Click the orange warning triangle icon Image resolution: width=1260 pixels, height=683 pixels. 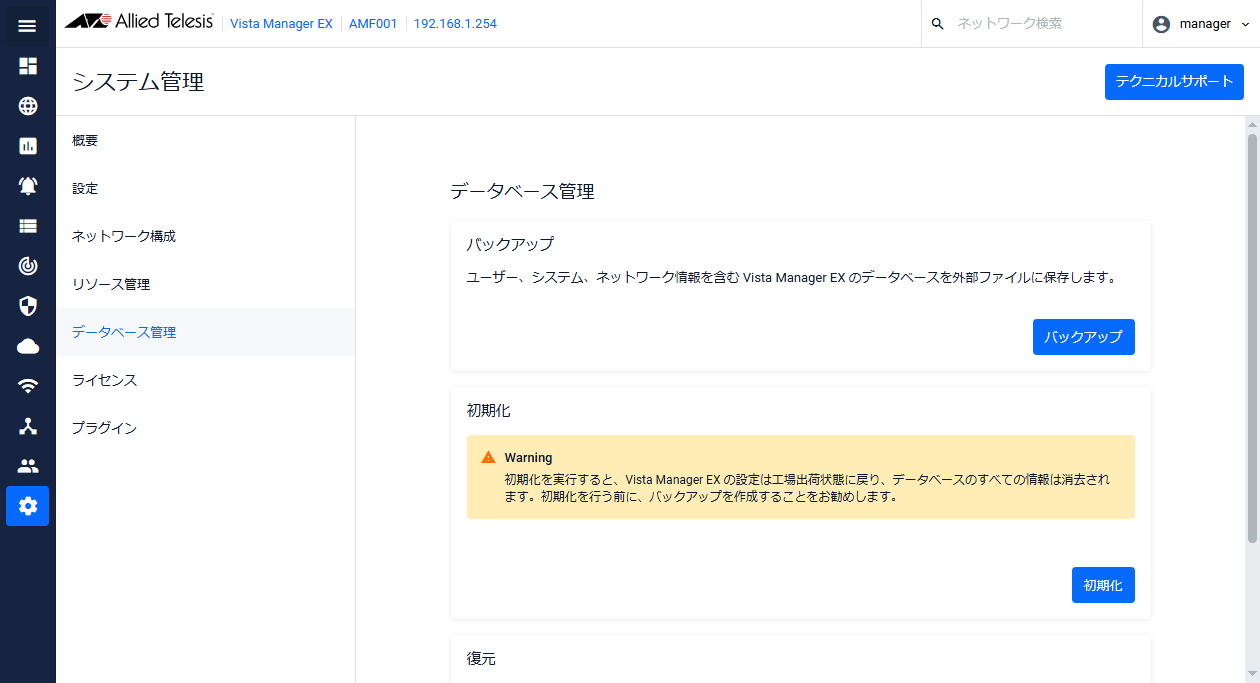pos(488,457)
